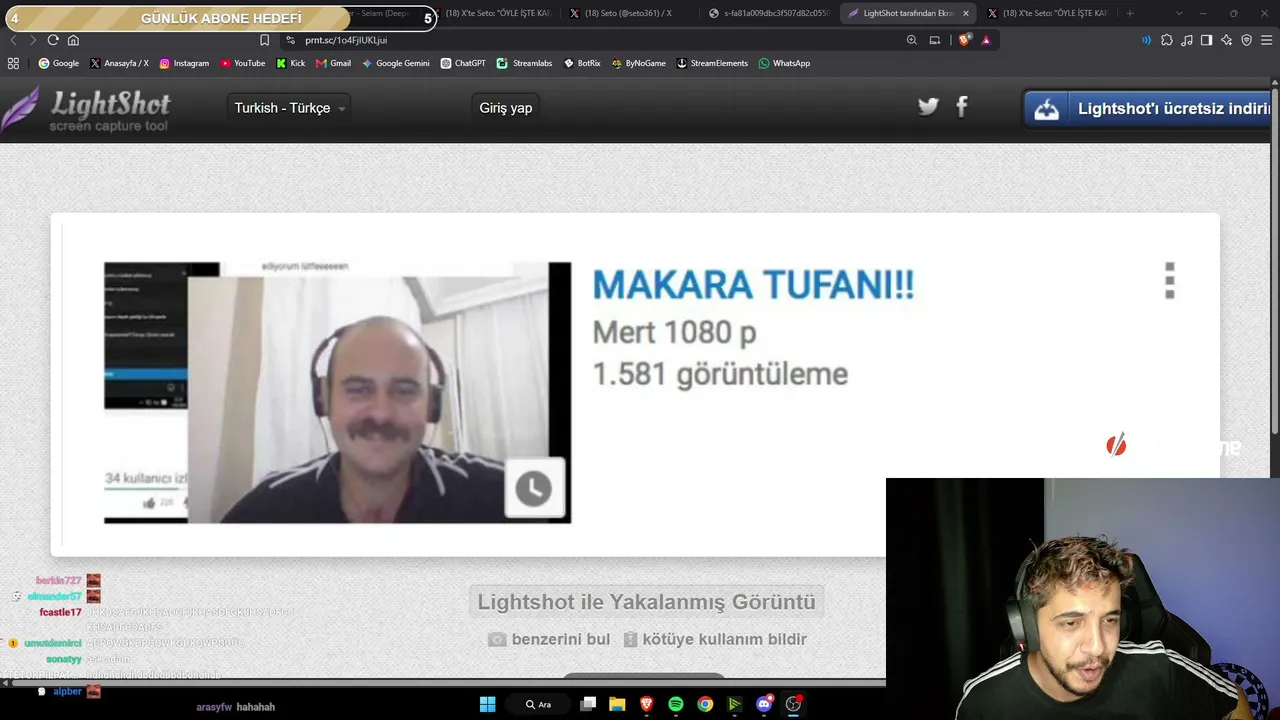This screenshot has height=720, width=1280.
Task: Open the new tab plus button
Action: [x=1130, y=13]
